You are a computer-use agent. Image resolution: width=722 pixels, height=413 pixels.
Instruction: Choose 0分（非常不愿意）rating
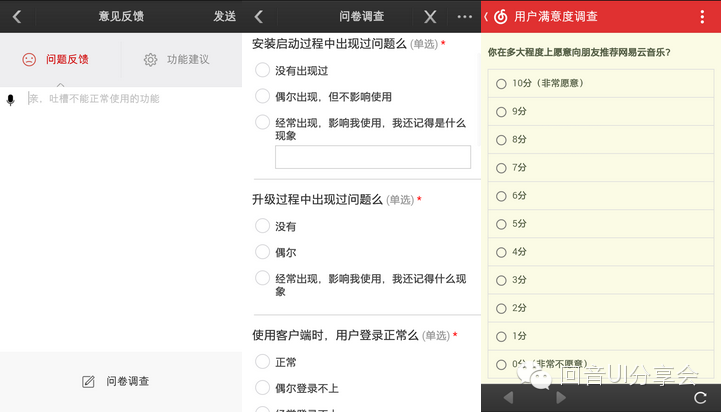coord(601,365)
